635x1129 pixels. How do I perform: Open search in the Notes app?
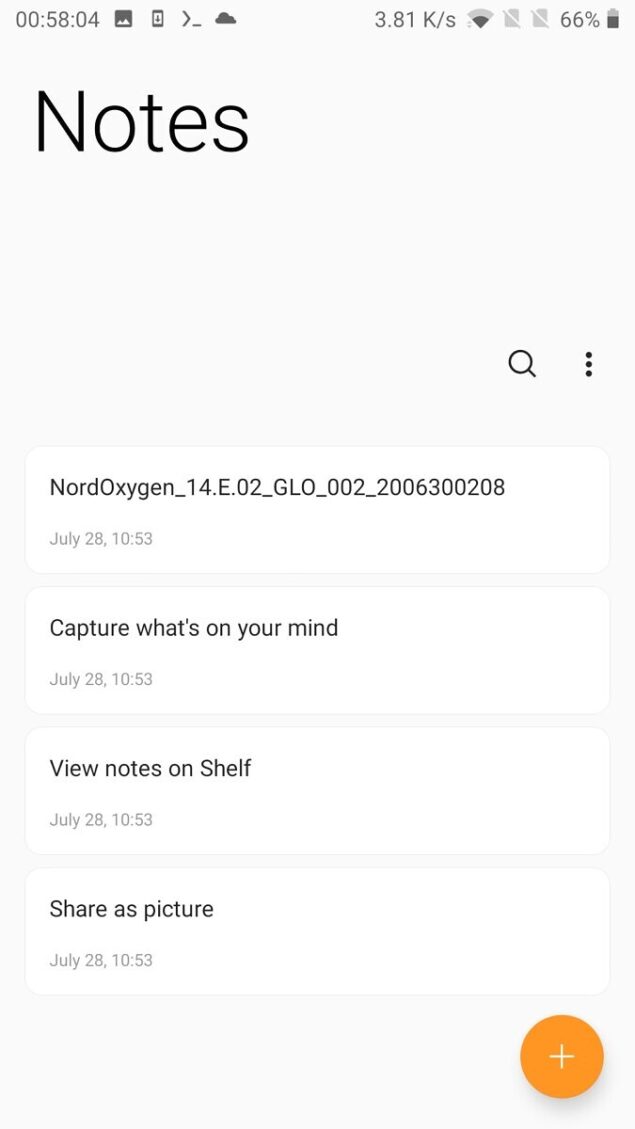point(522,364)
